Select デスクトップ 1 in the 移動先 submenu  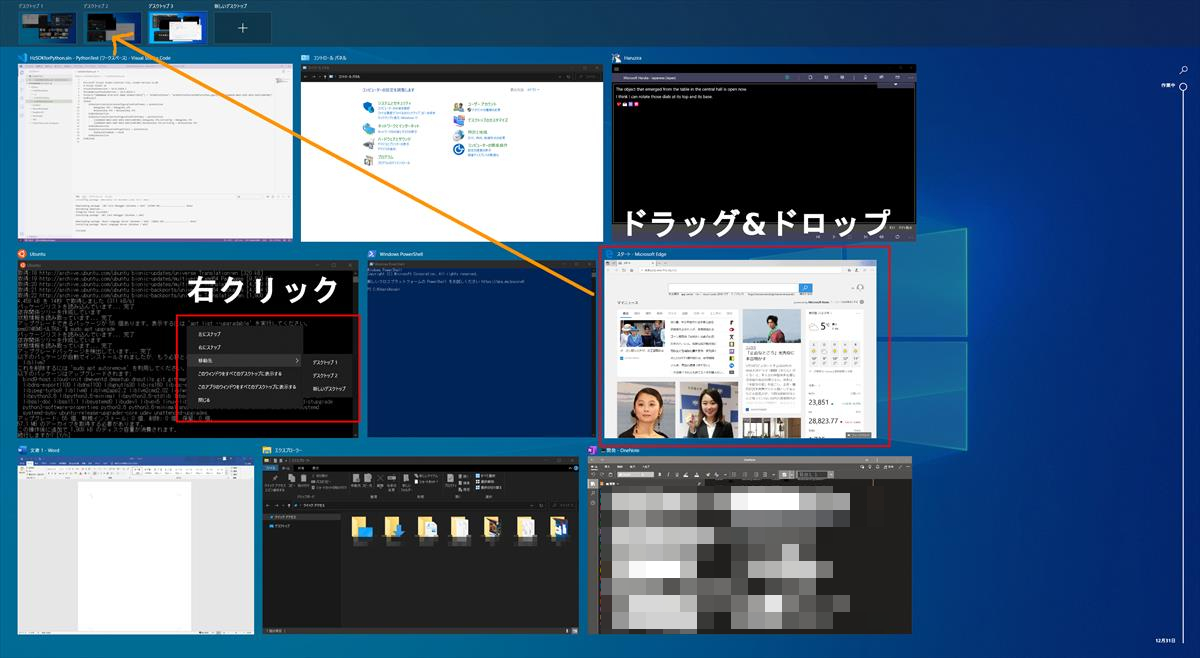326,362
